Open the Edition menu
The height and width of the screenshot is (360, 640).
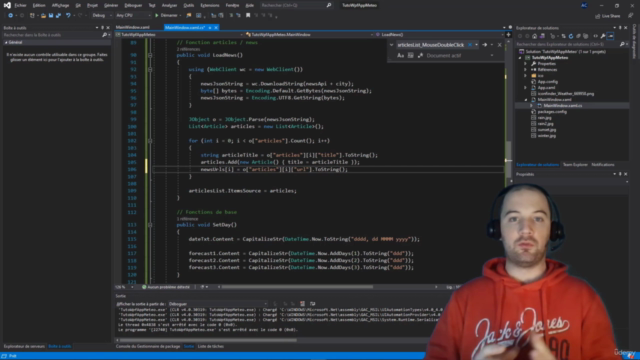click(39, 5)
